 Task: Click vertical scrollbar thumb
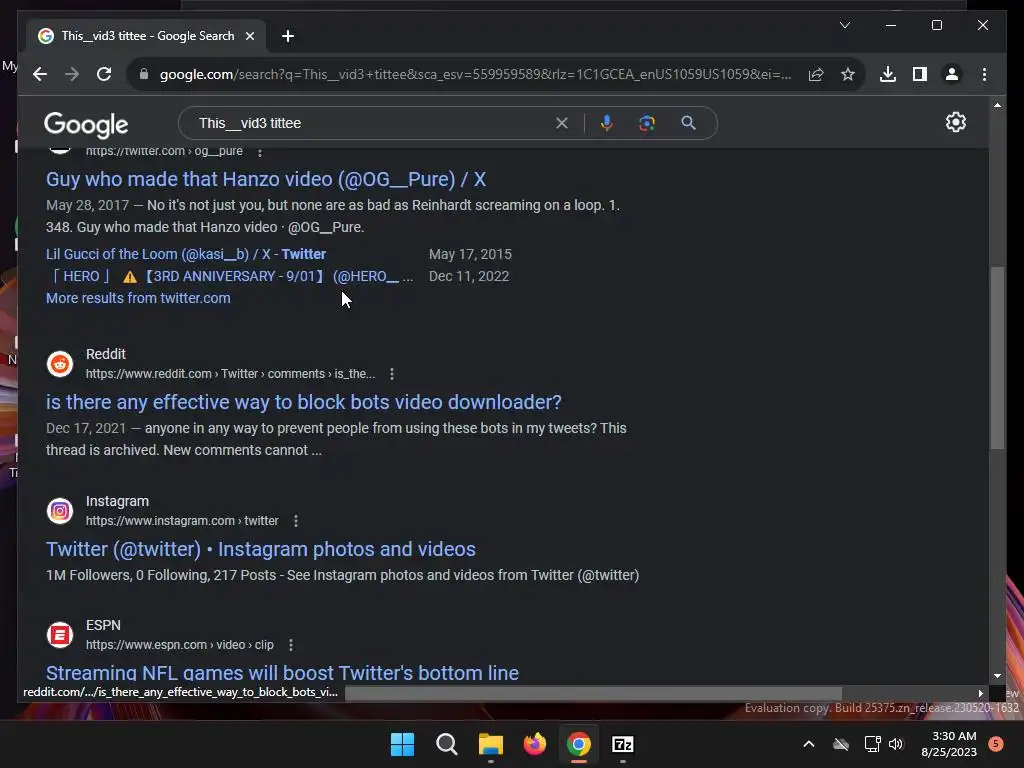point(997,357)
